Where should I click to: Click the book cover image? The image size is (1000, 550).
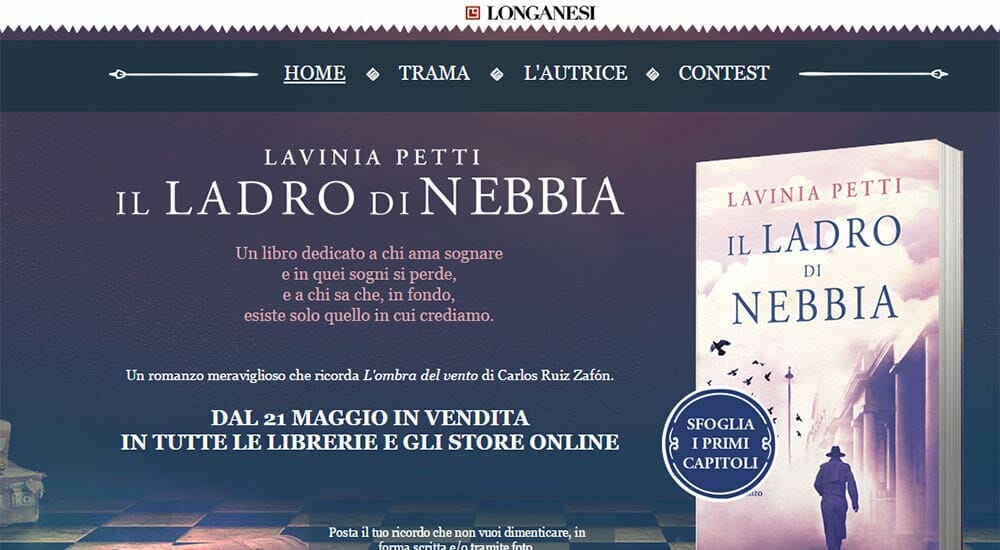829,345
